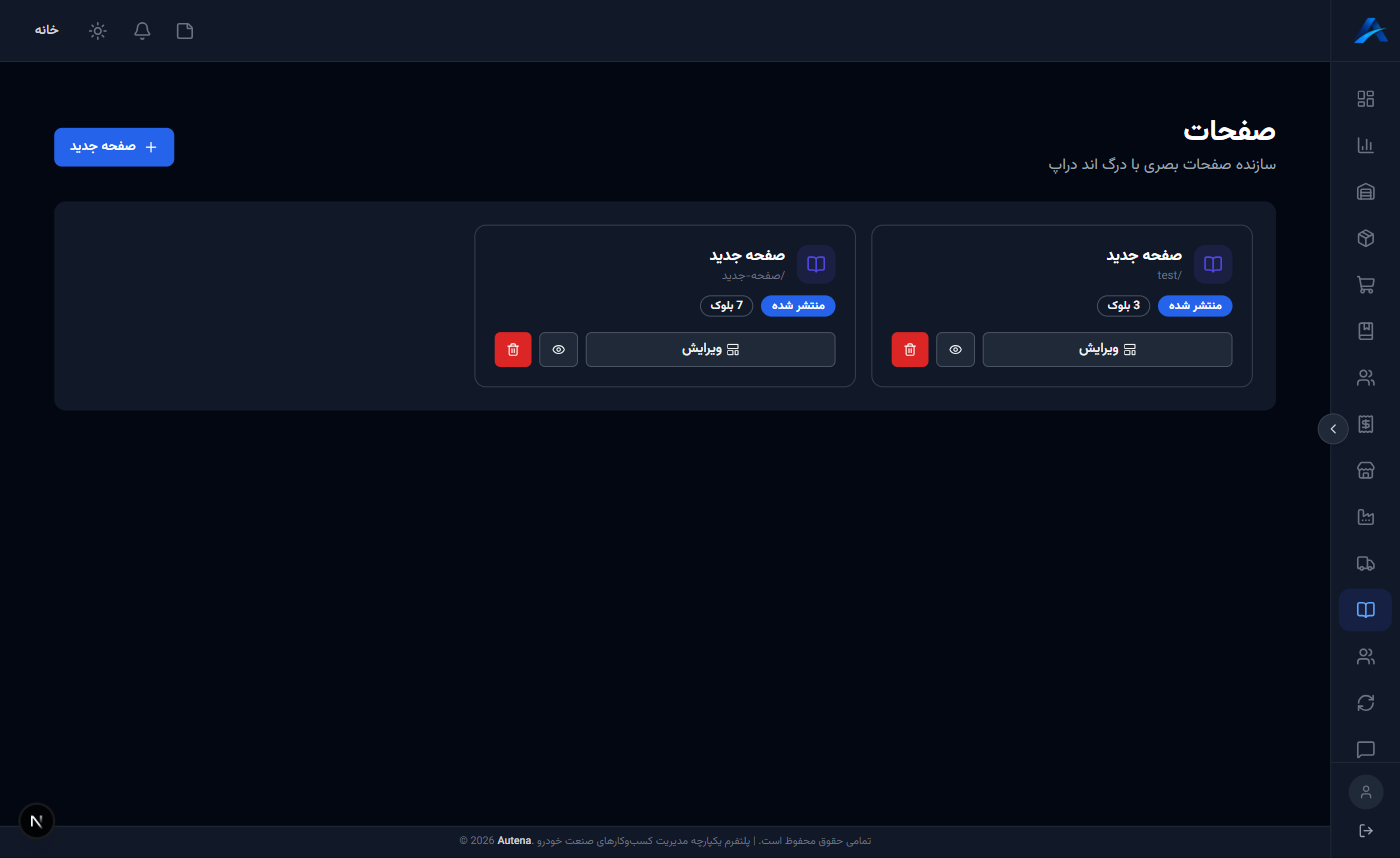The width and height of the screenshot is (1400, 858).
Task: Go to خانه in the top bar
Action: [47, 30]
